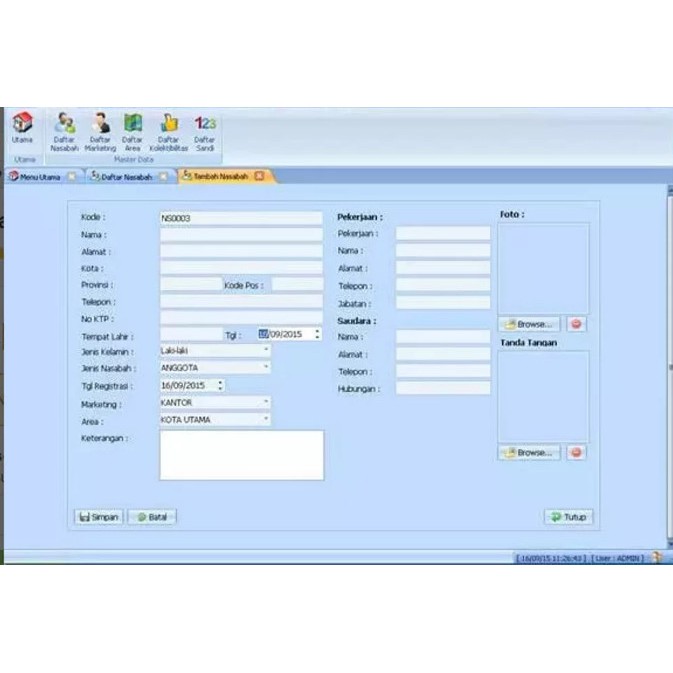Click the Tempat Lahir input field
The height and width of the screenshot is (673, 673).
(191, 334)
